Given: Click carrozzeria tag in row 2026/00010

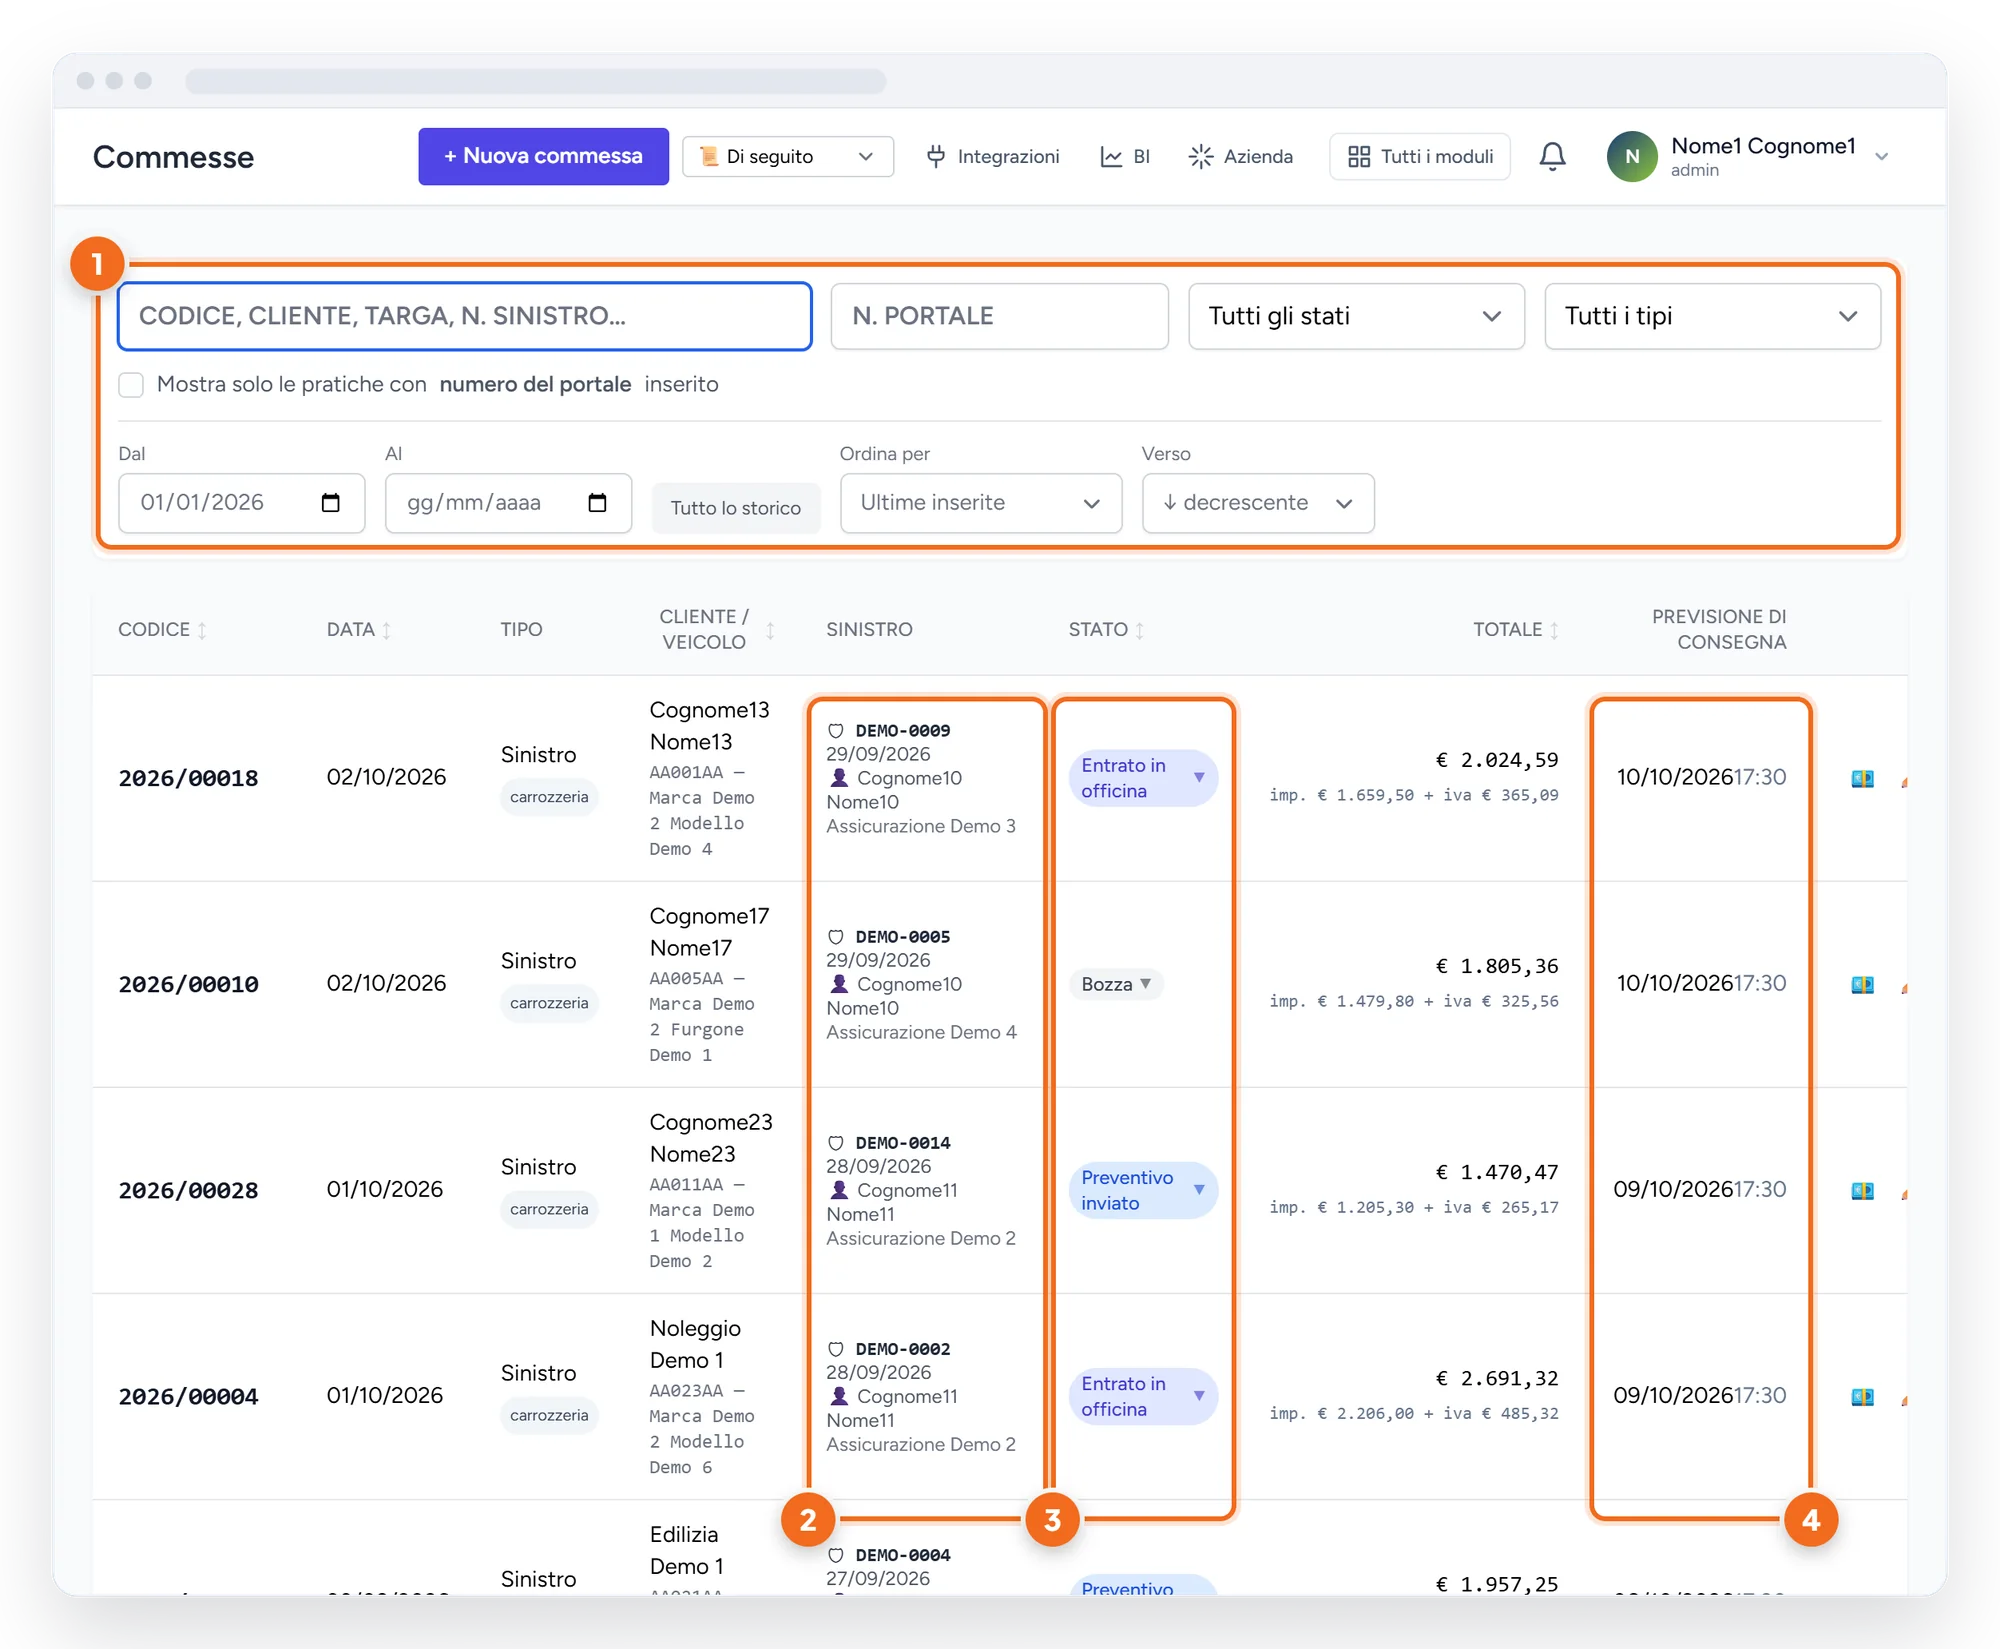Looking at the screenshot, I should pos(549,1003).
